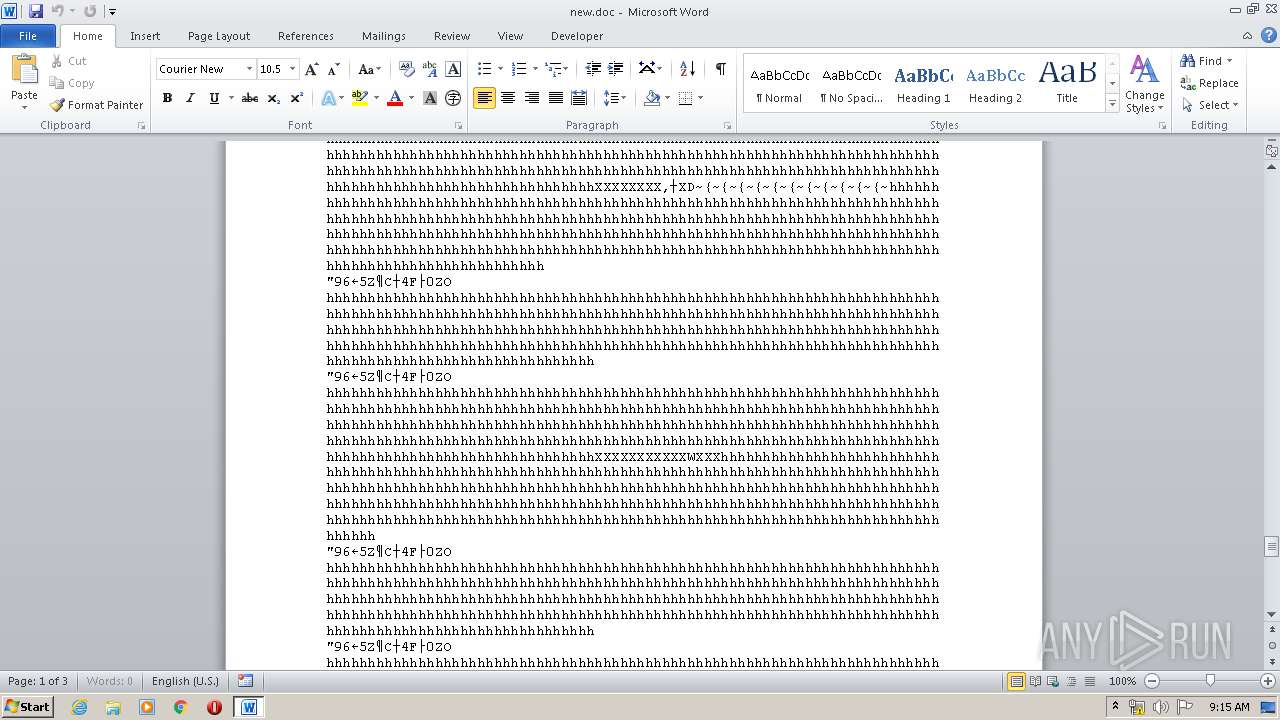Apply yellow text highlight color

click(360, 98)
